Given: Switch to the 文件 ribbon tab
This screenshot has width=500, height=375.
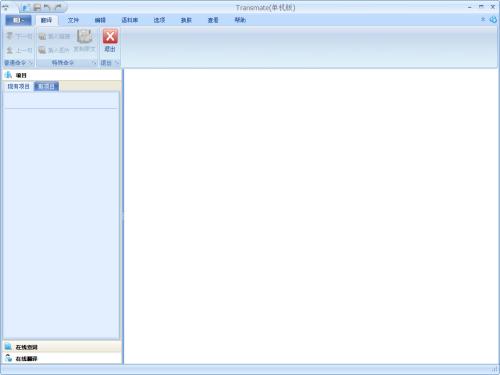Looking at the screenshot, I should point(73,20).
